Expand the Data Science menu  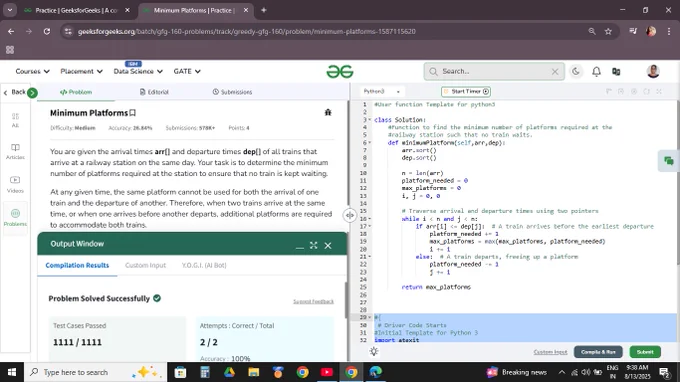tap(138, 72)
